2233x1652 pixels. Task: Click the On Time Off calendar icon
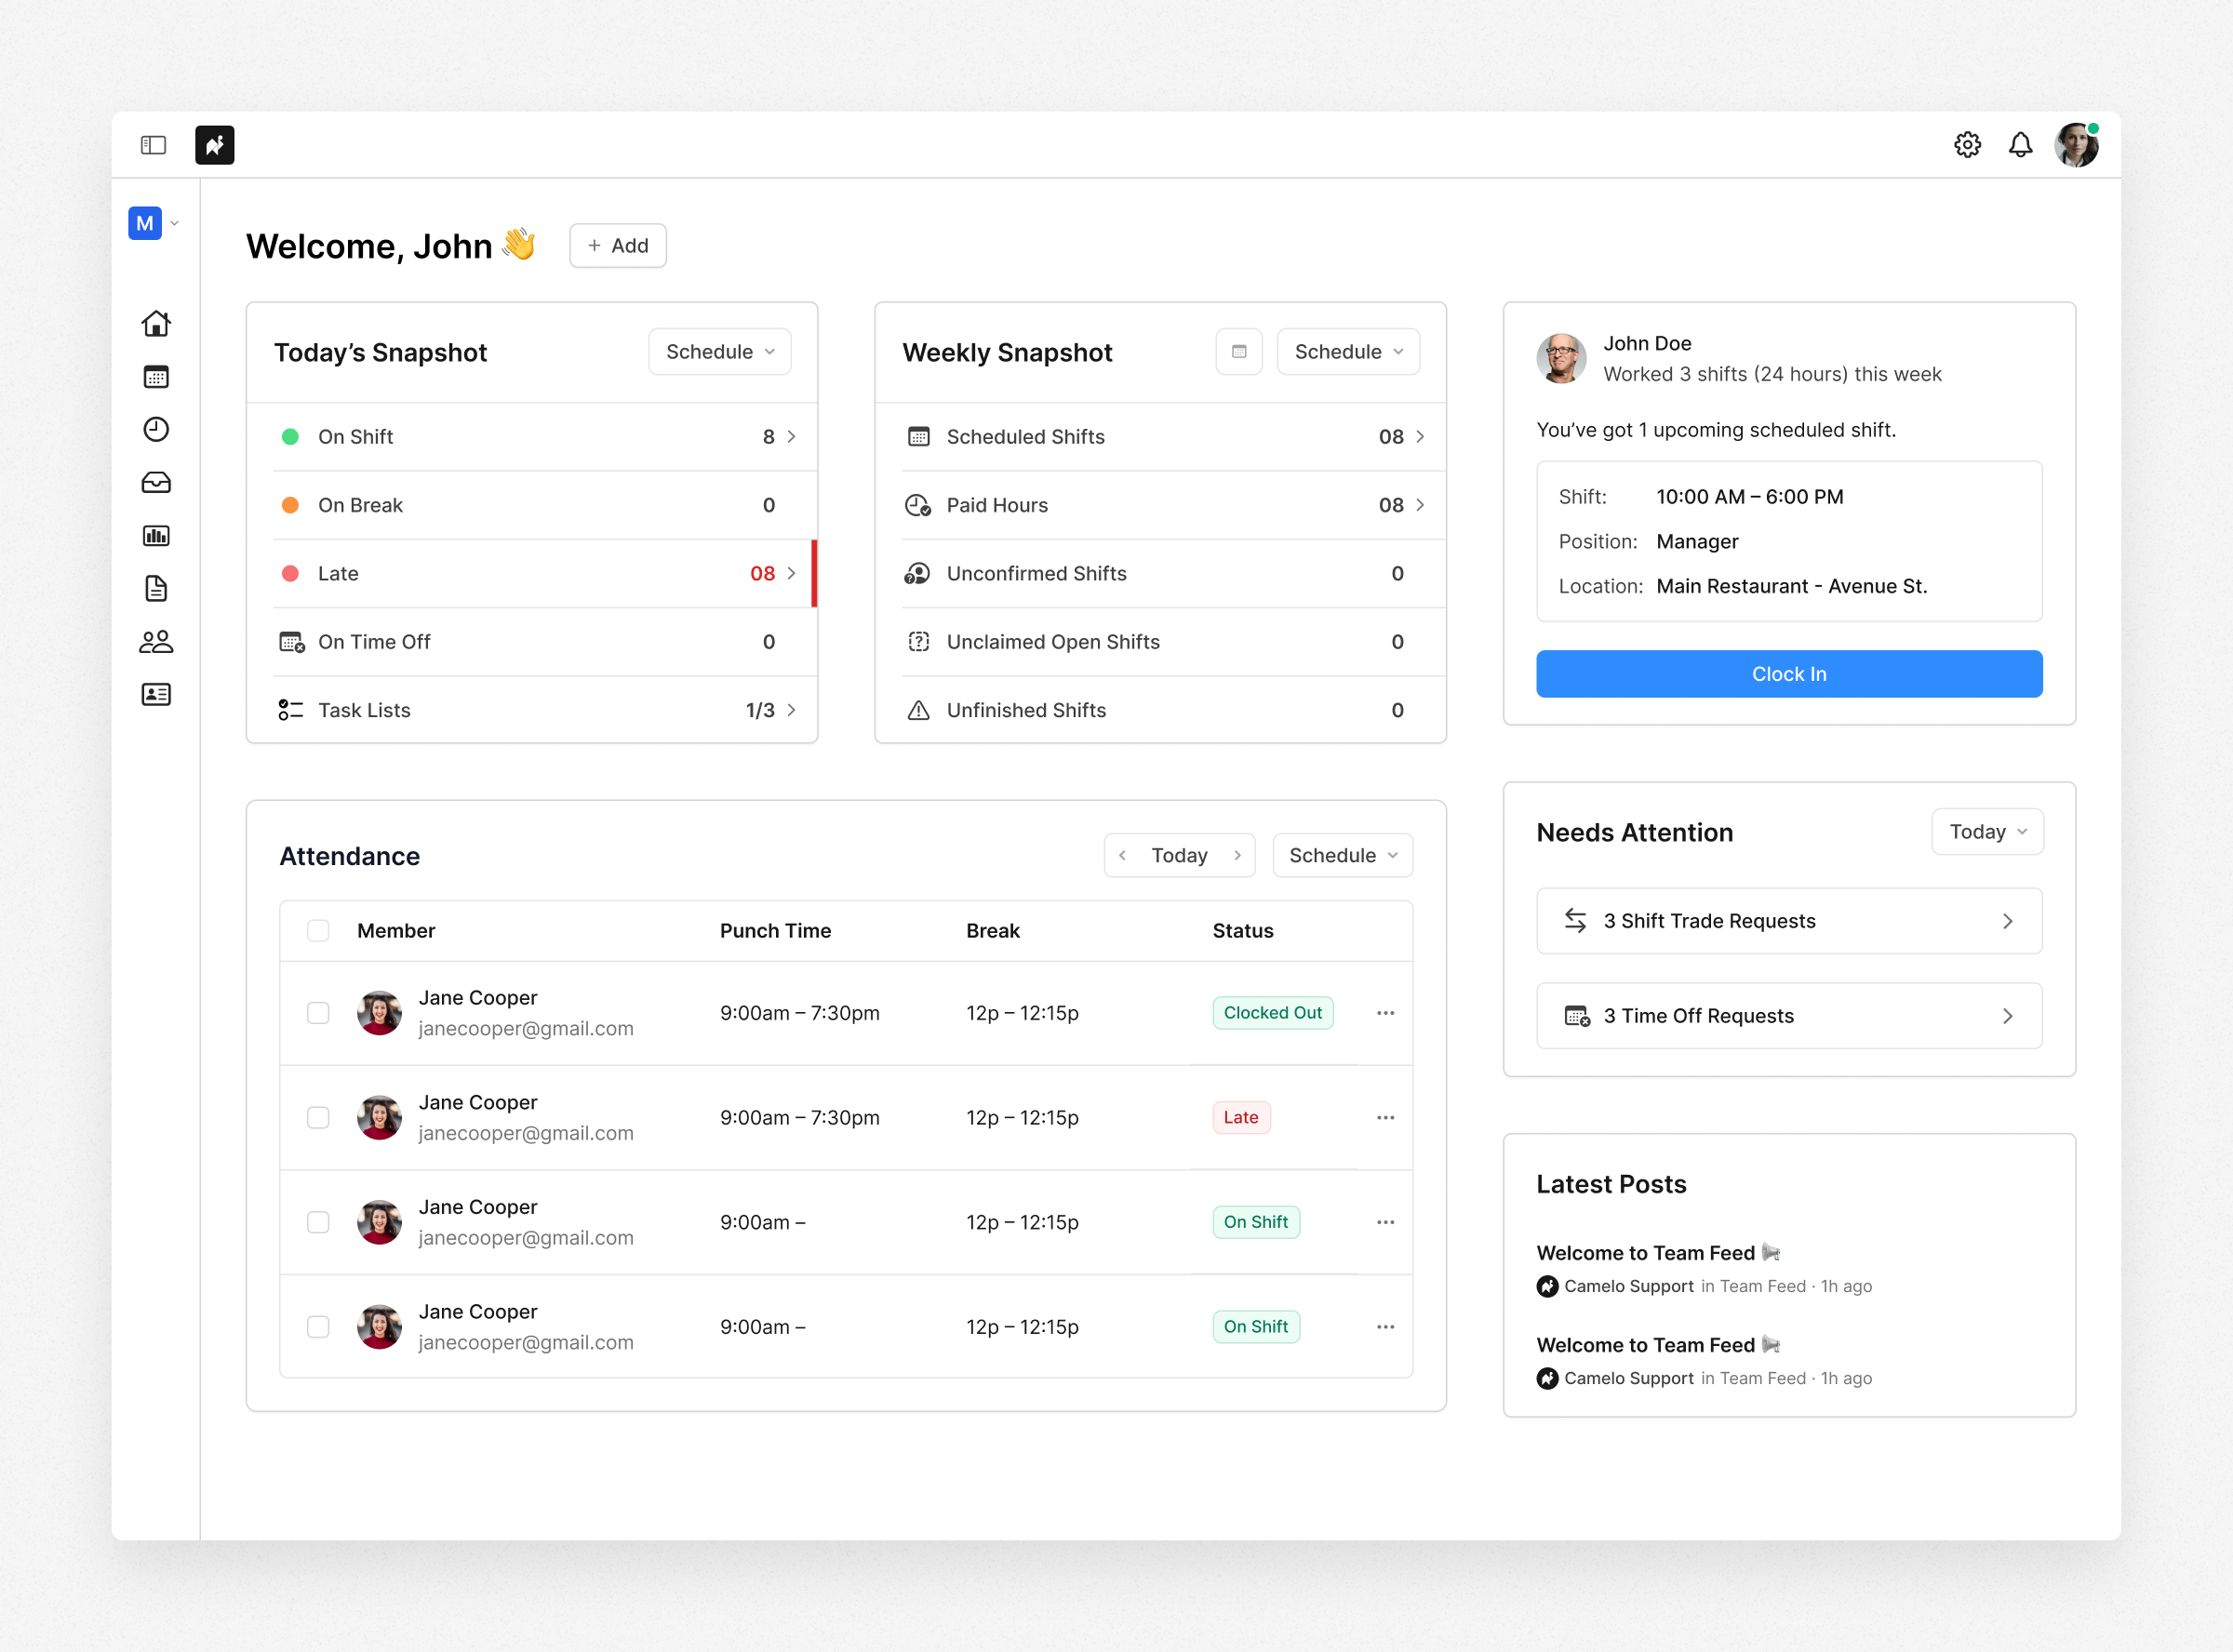(x=292, y=642)
